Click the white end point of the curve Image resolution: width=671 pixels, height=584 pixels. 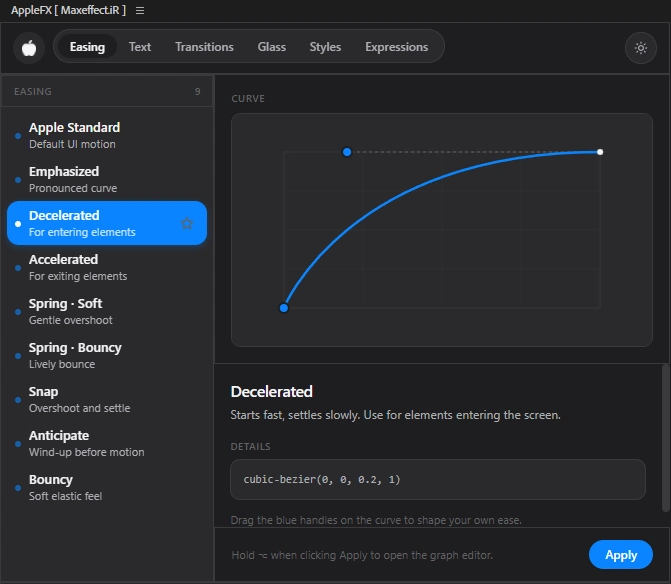600,152
